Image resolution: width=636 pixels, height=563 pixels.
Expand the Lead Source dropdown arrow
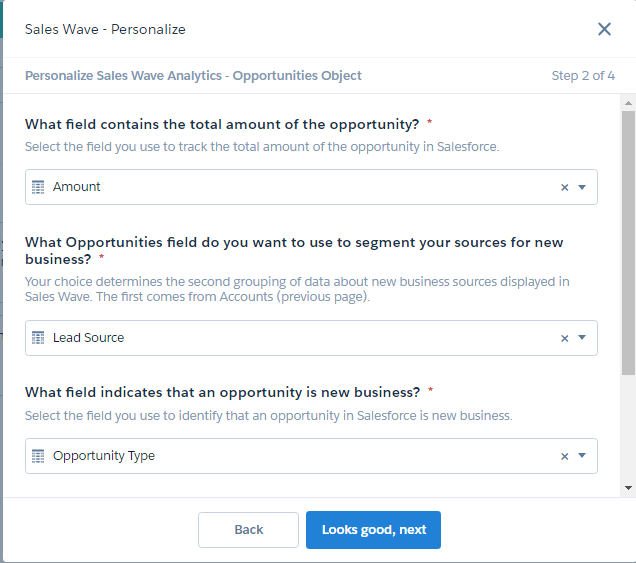(x=582, y=337)
